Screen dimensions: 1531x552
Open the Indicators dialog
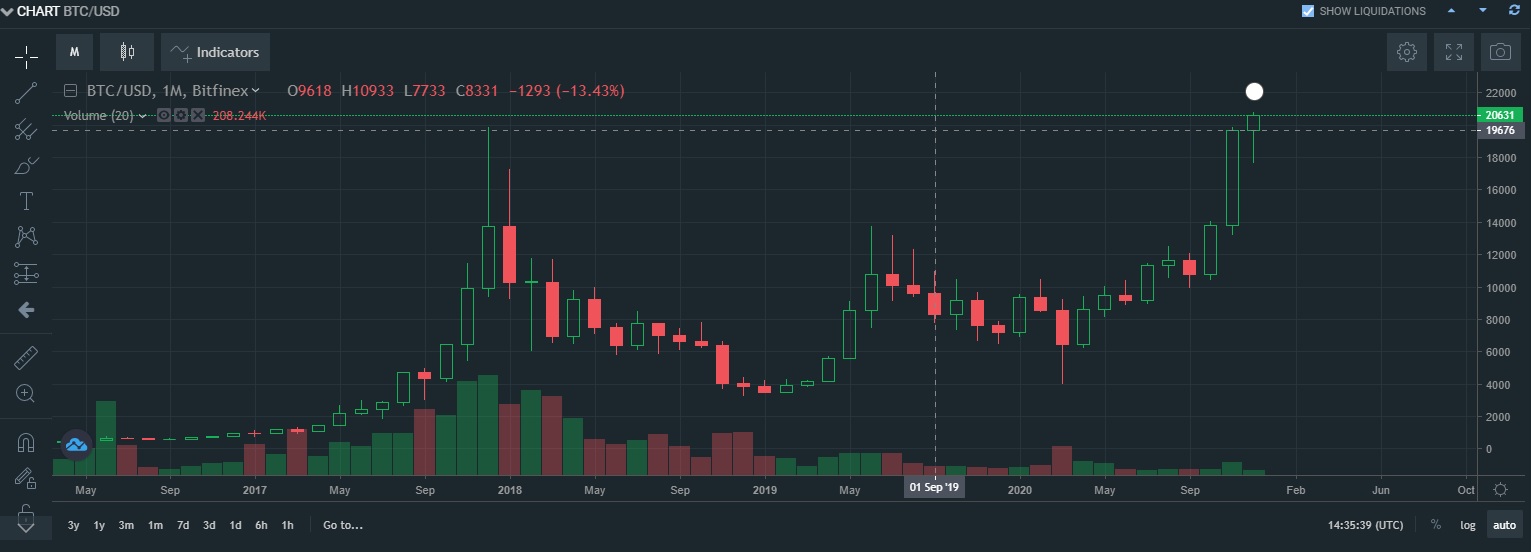click(215, 52)
